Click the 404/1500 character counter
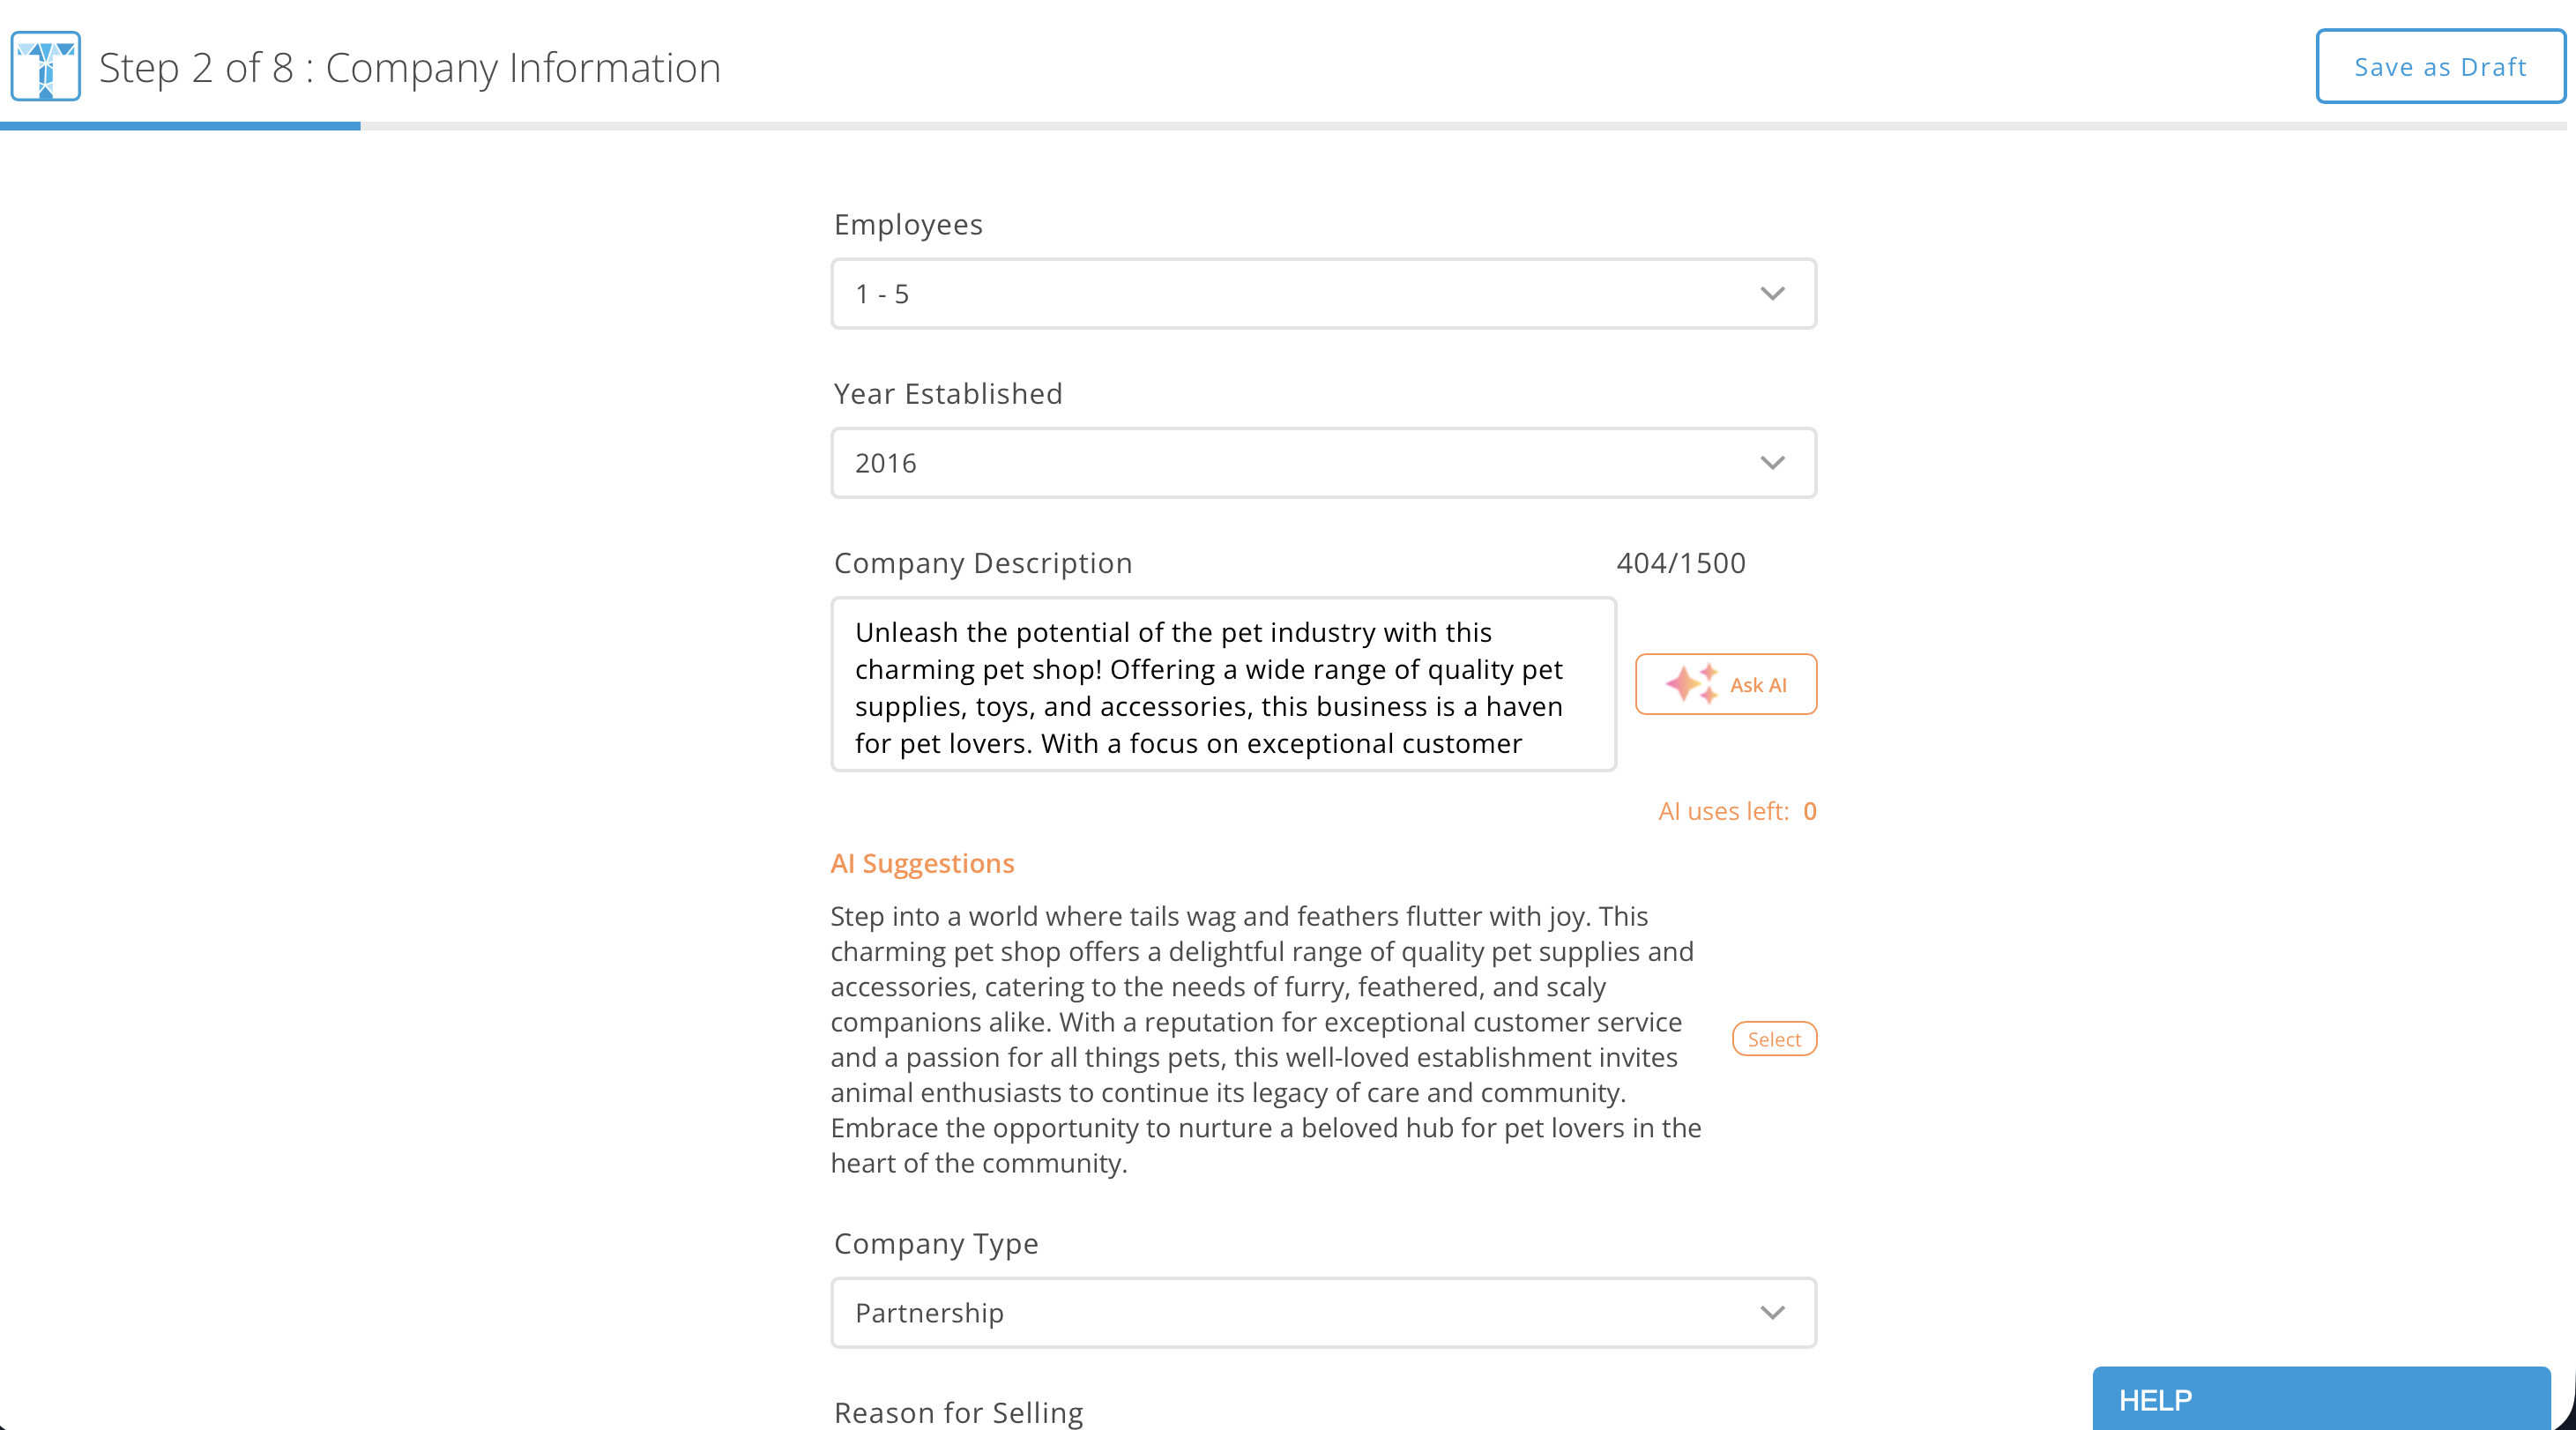This screenshot has width=2576, height=1430. (x=1681, y=563)
